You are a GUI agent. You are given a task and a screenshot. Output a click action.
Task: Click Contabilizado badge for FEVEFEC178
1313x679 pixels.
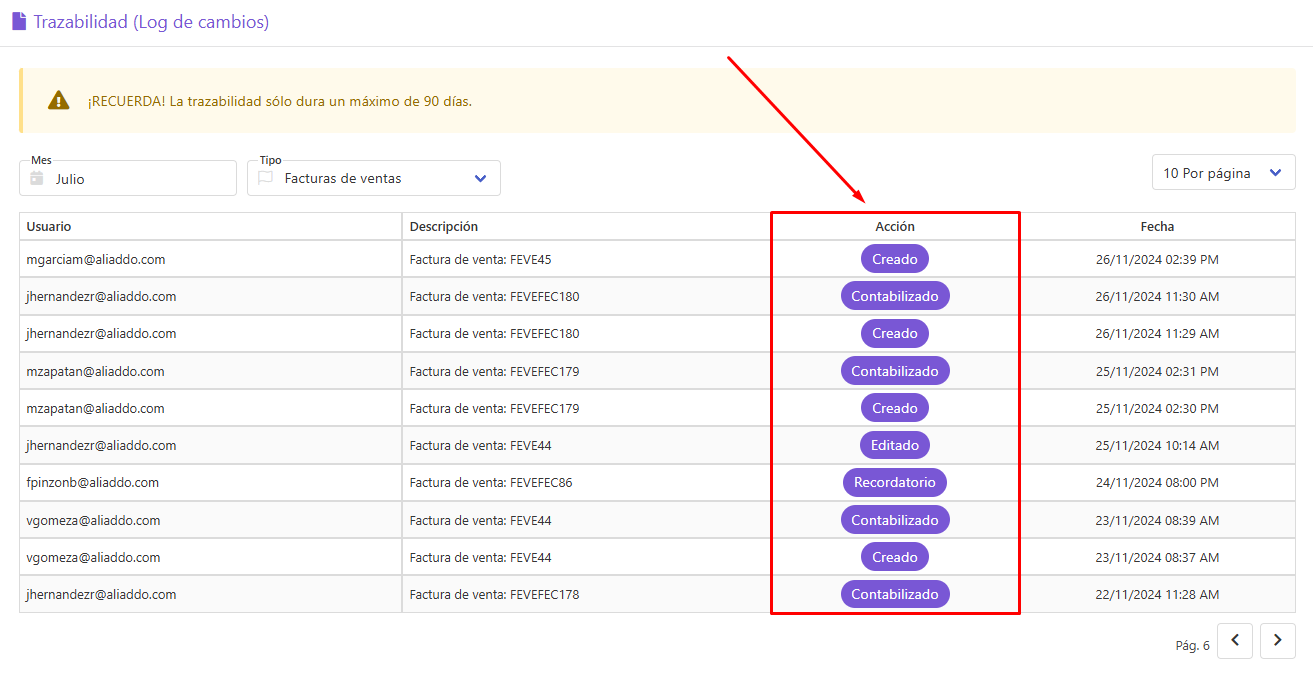coord(895,594)
